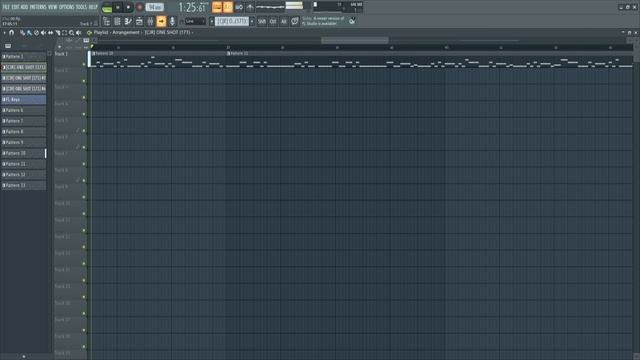Mute Track 6 using its green dot
Screen dimensions: 640x360
[84, 147]
